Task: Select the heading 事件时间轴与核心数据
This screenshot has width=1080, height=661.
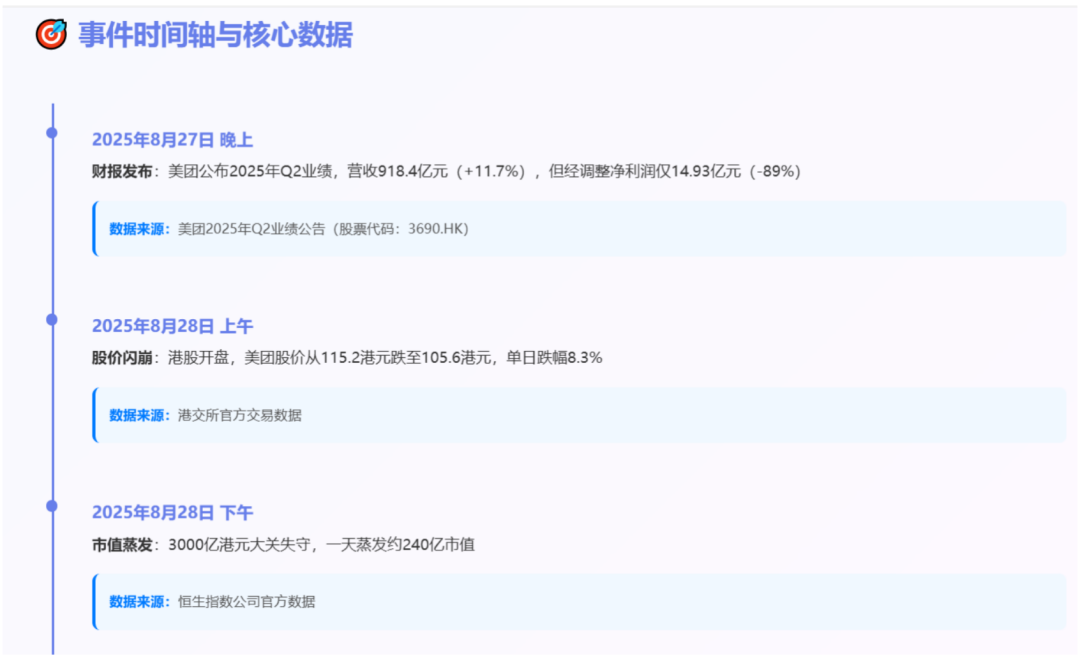Action: coord(215,34)
